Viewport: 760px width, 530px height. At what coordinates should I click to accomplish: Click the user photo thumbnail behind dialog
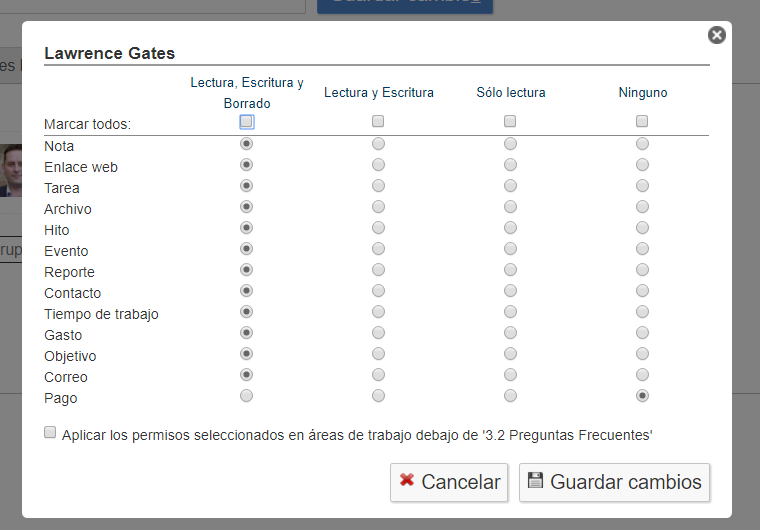coord(11,170)
